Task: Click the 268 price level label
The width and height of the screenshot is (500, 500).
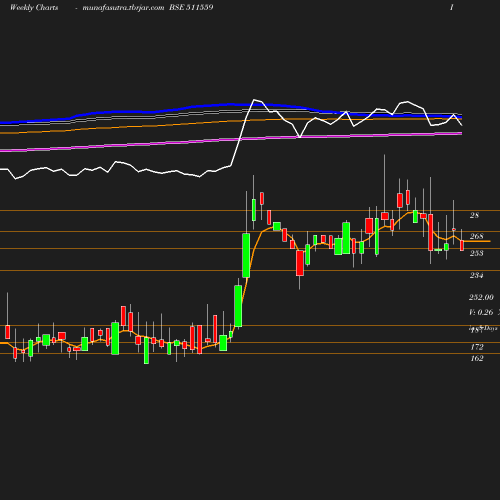Action: [477, 236]
